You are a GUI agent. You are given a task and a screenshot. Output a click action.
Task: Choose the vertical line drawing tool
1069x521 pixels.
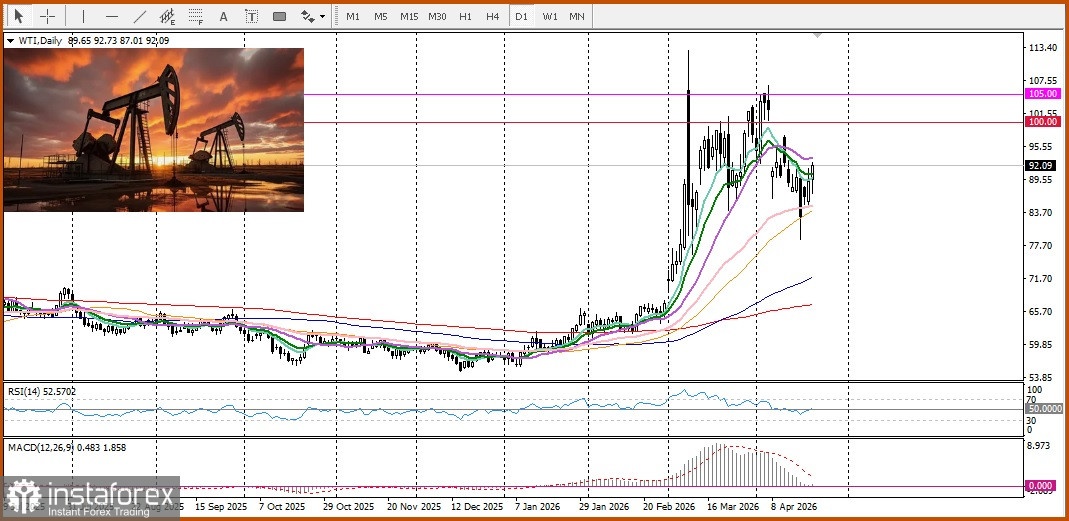(83, 17)
